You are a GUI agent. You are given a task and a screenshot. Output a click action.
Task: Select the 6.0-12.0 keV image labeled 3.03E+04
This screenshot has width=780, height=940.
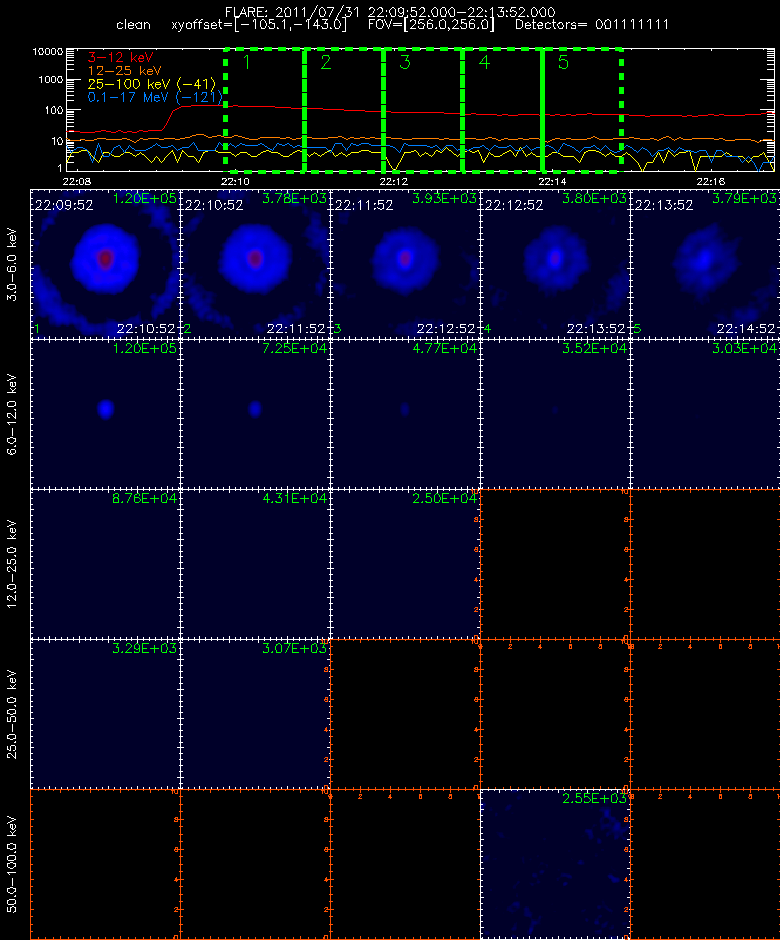click(x=705, y=414)
